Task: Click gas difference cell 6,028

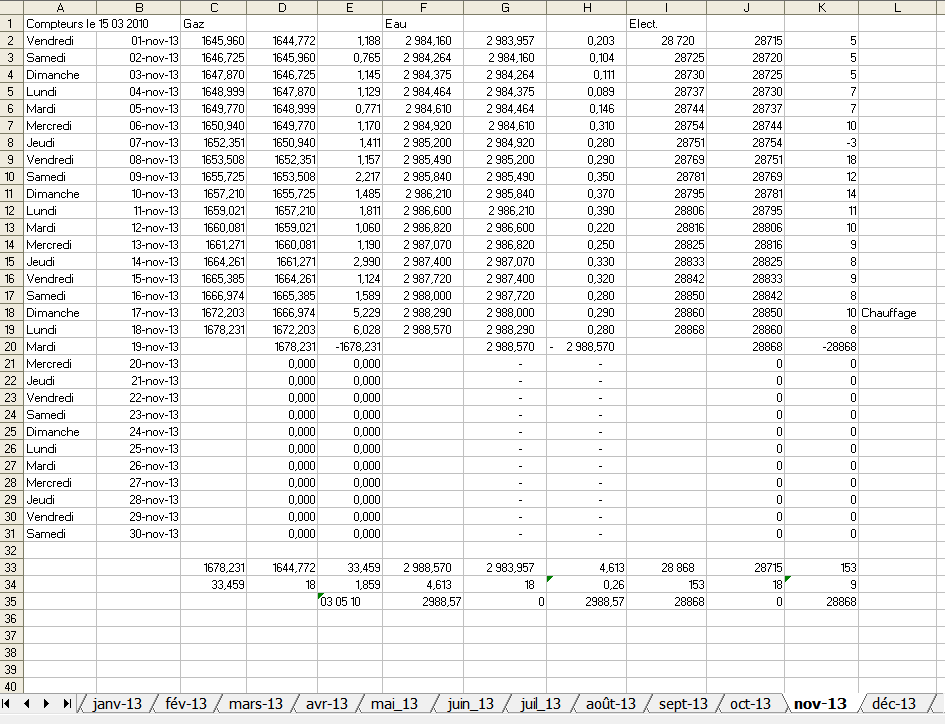Action: (350, 330)
